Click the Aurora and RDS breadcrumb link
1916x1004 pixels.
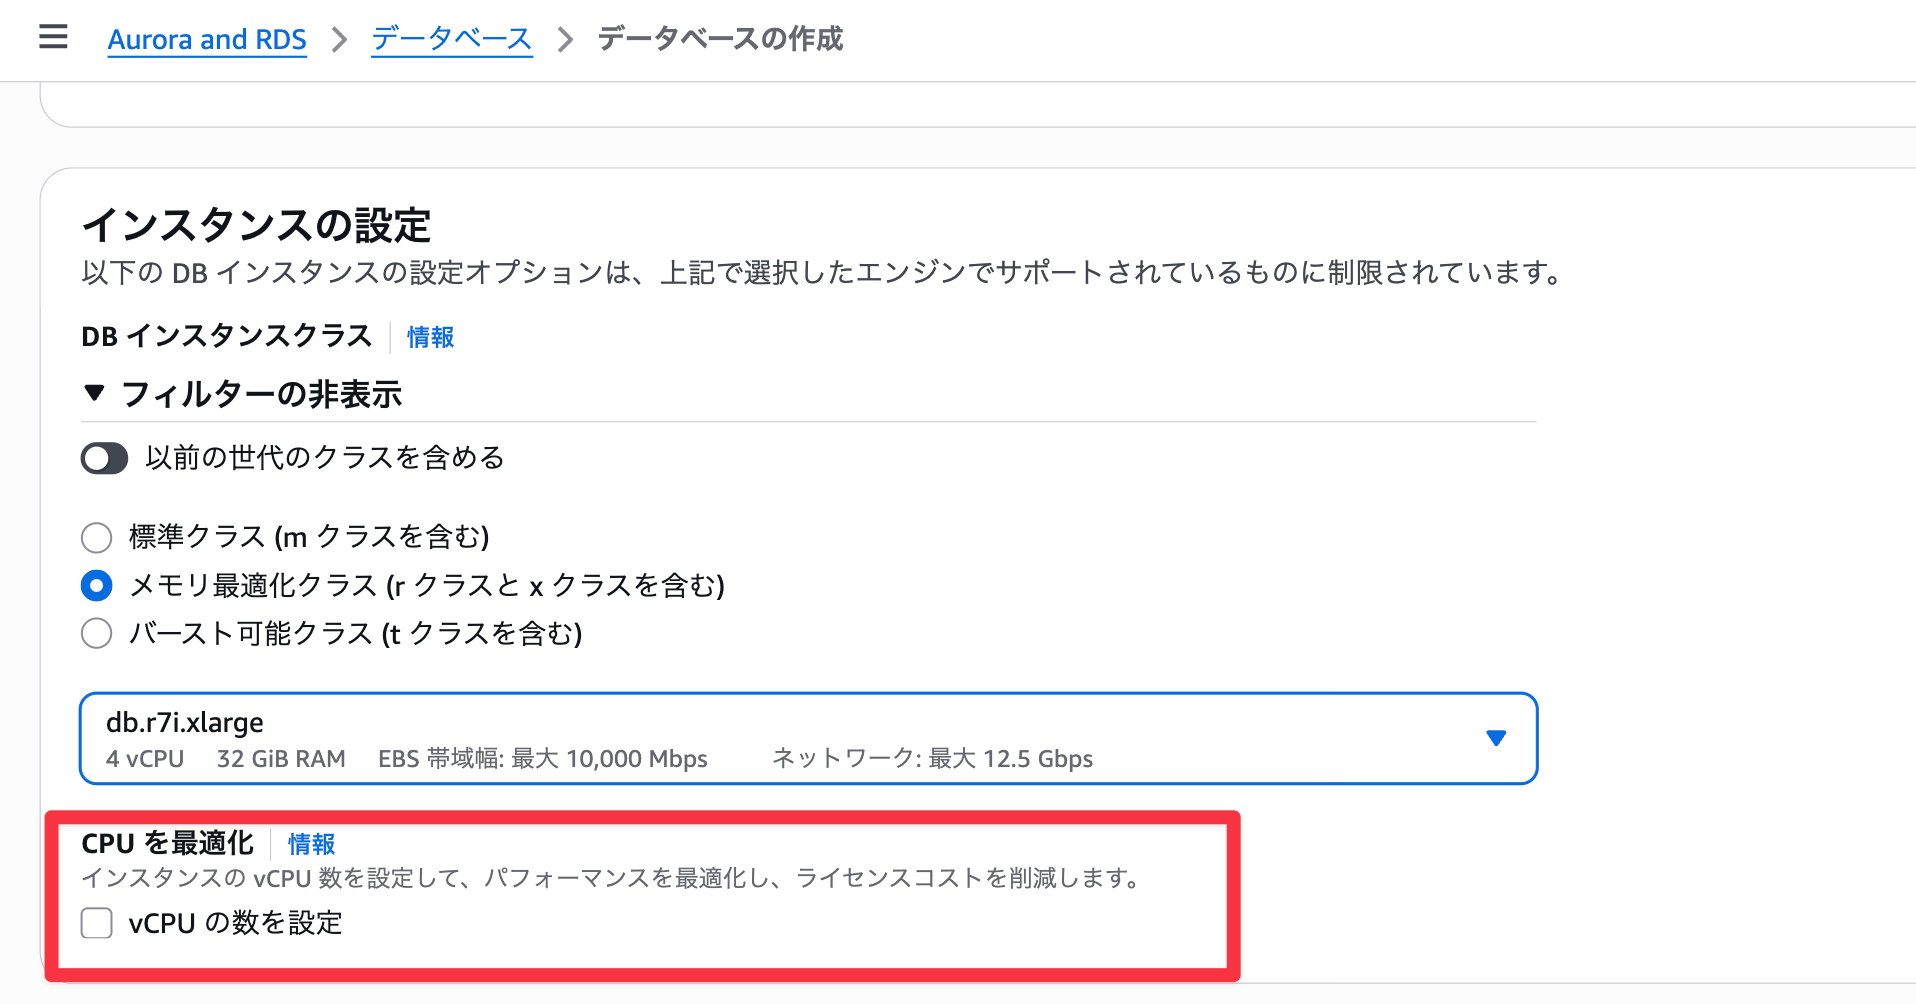pyautogui.click(x=207, y=39)
